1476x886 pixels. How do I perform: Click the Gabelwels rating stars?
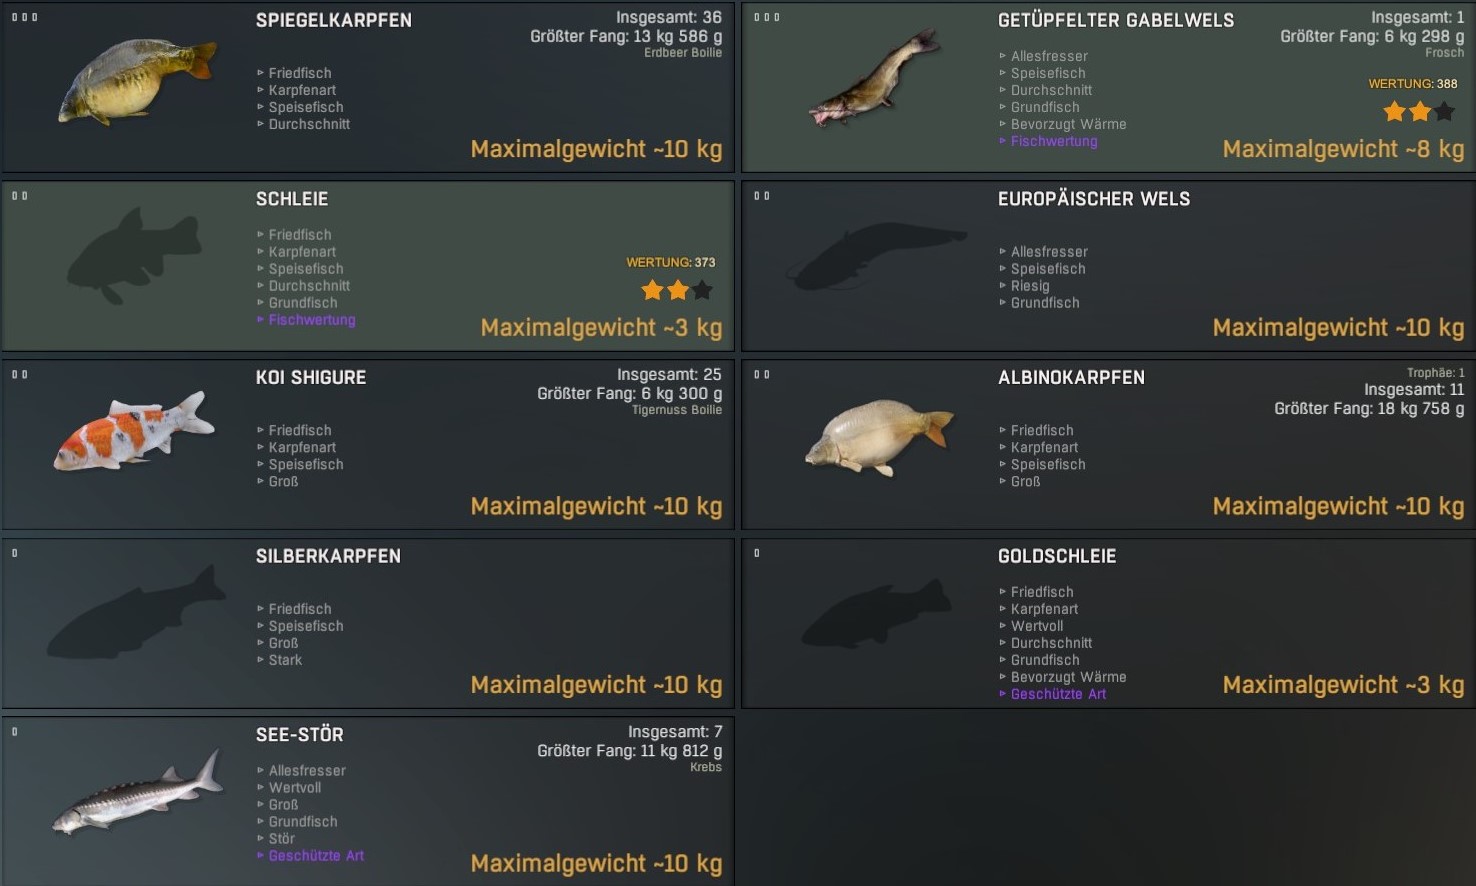point(1419,112)
